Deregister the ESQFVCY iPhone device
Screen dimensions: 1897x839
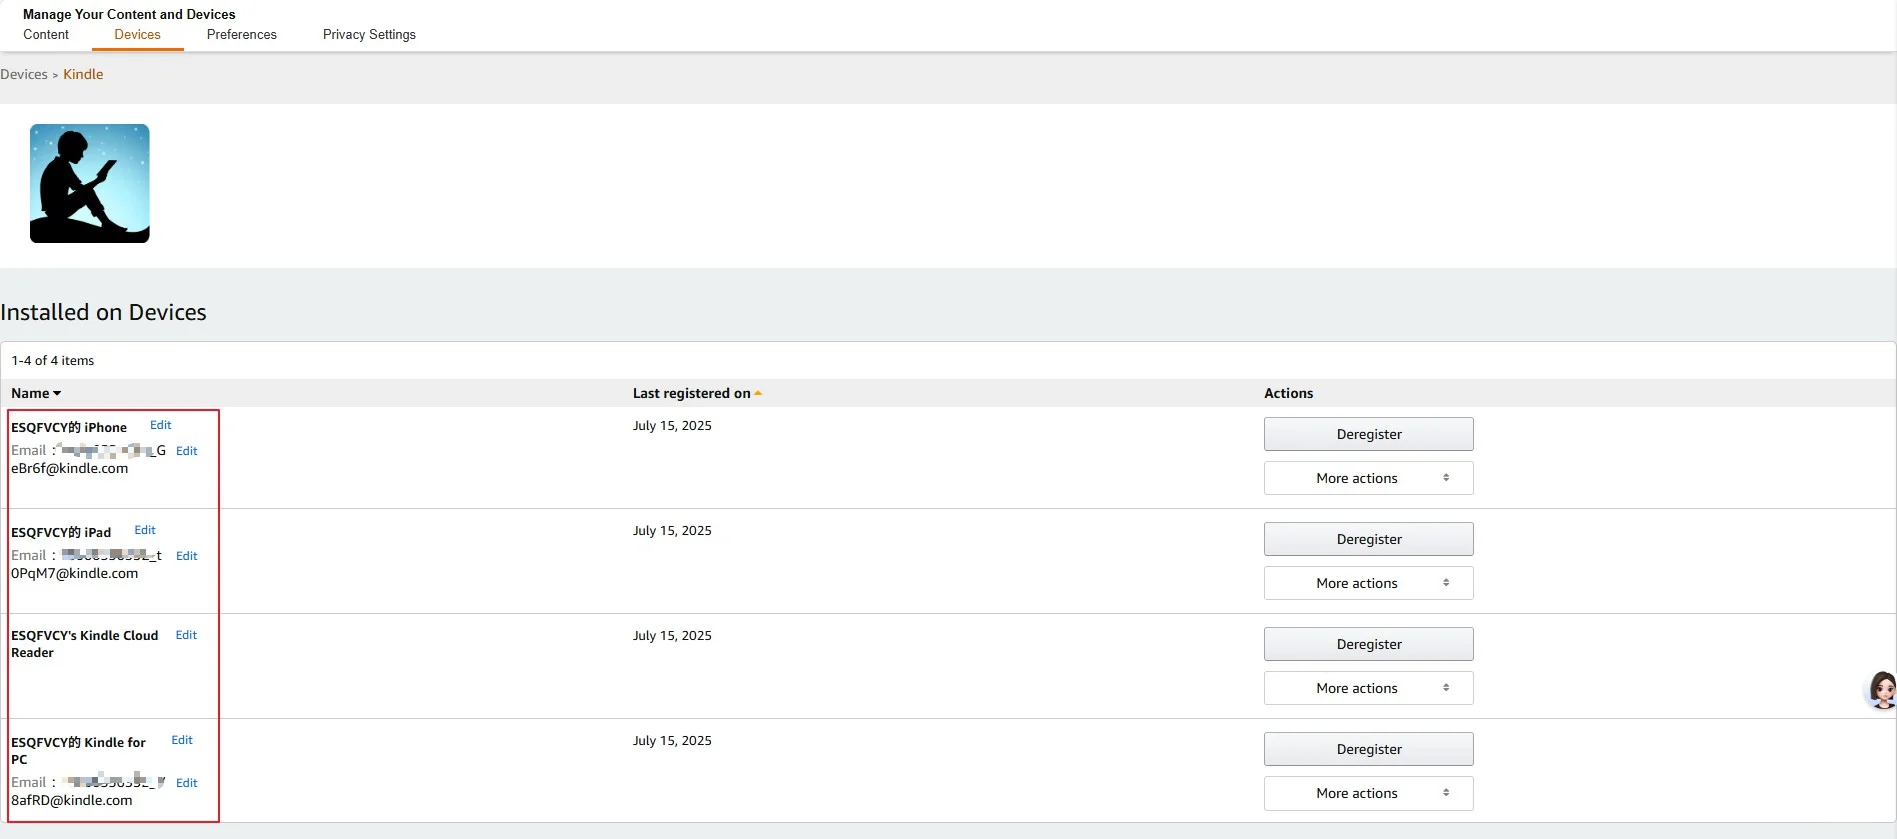[1368, 434]
